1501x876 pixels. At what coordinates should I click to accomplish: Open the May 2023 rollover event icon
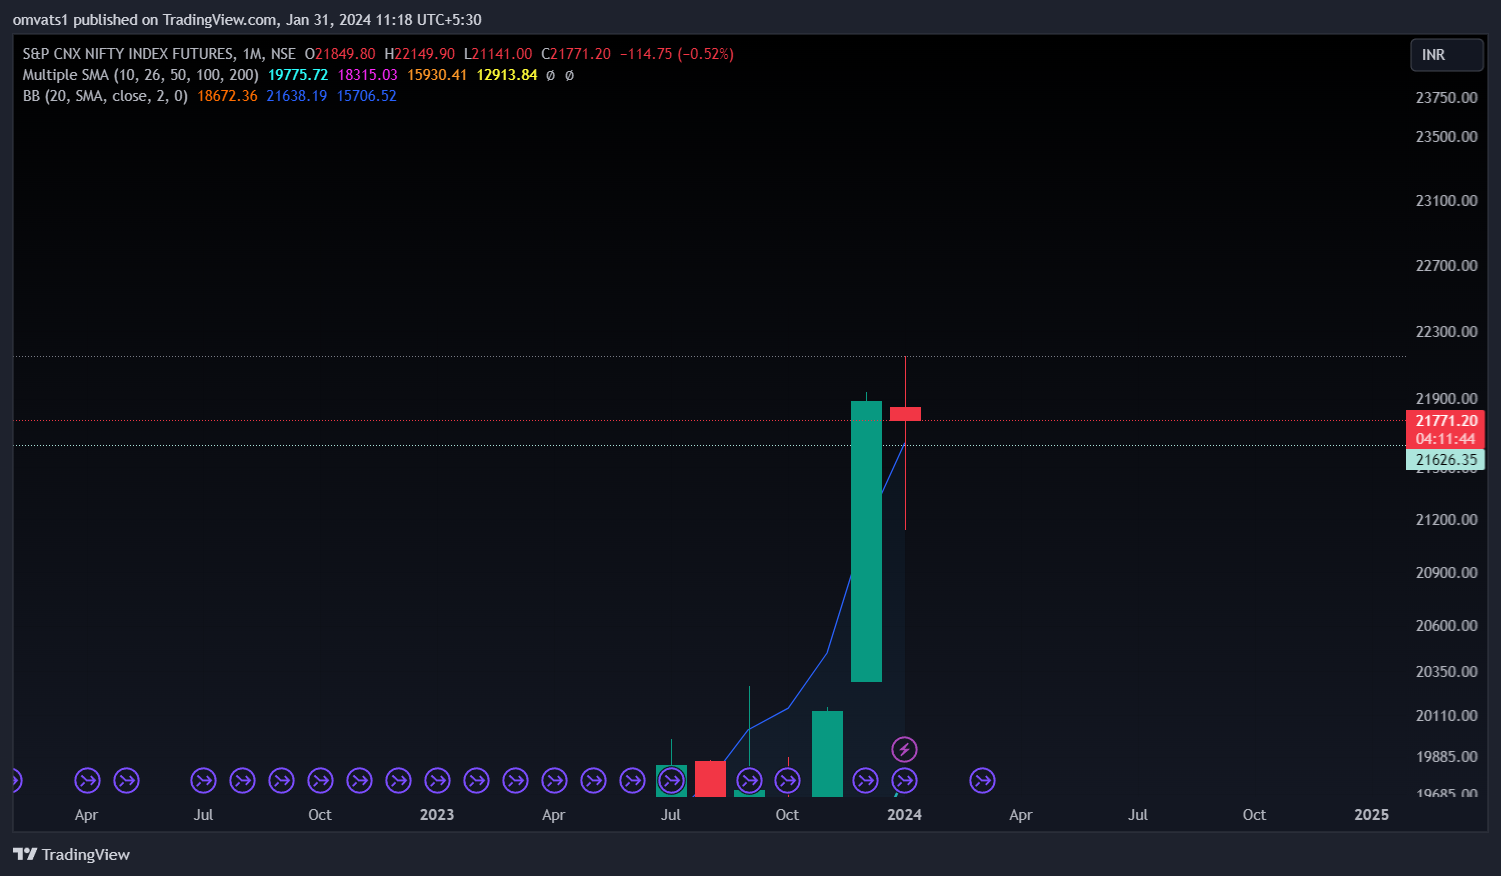click(x=593, y=780)
